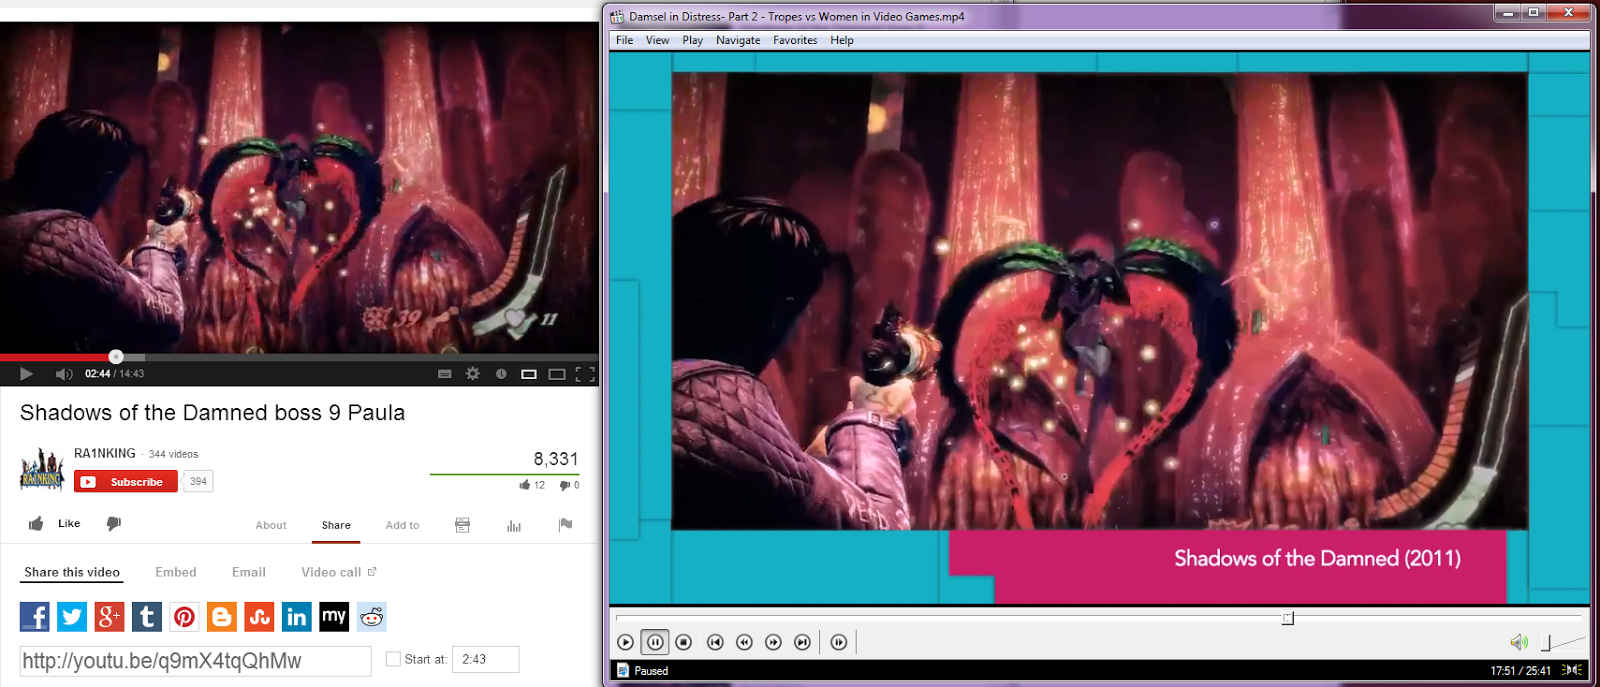
Task: Switch to the Embed tab
Action: [x=175, y=572]
